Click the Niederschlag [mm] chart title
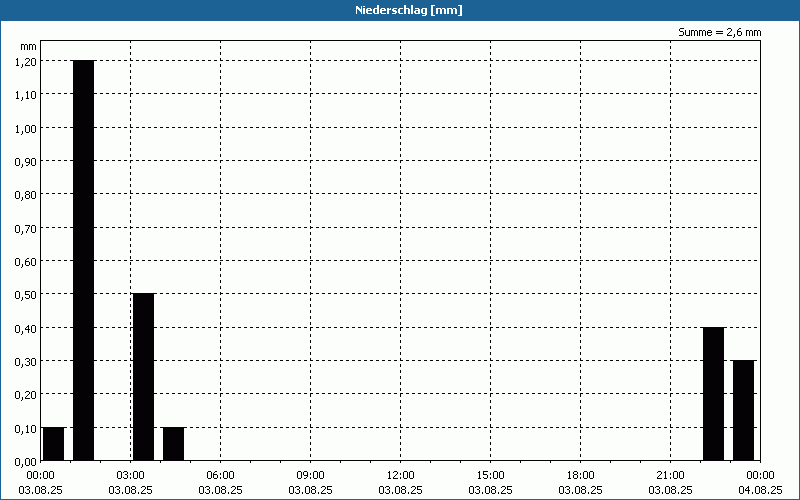 click(409, 10)
